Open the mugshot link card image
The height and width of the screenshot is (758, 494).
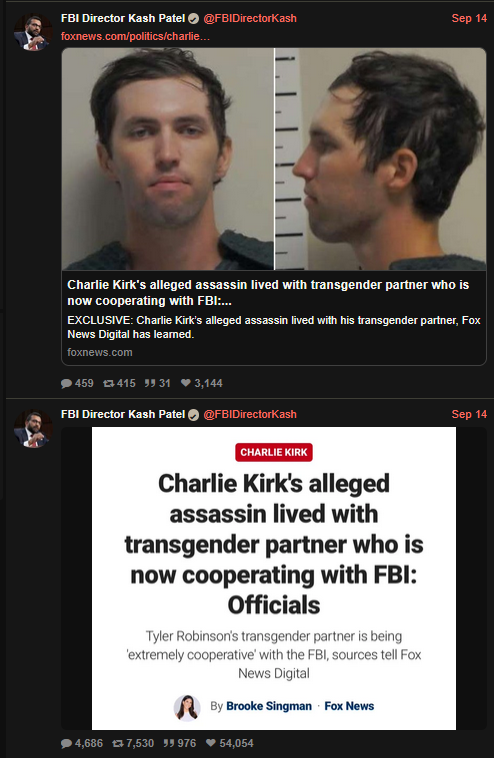pyautogui.click(x=274, y=159)
